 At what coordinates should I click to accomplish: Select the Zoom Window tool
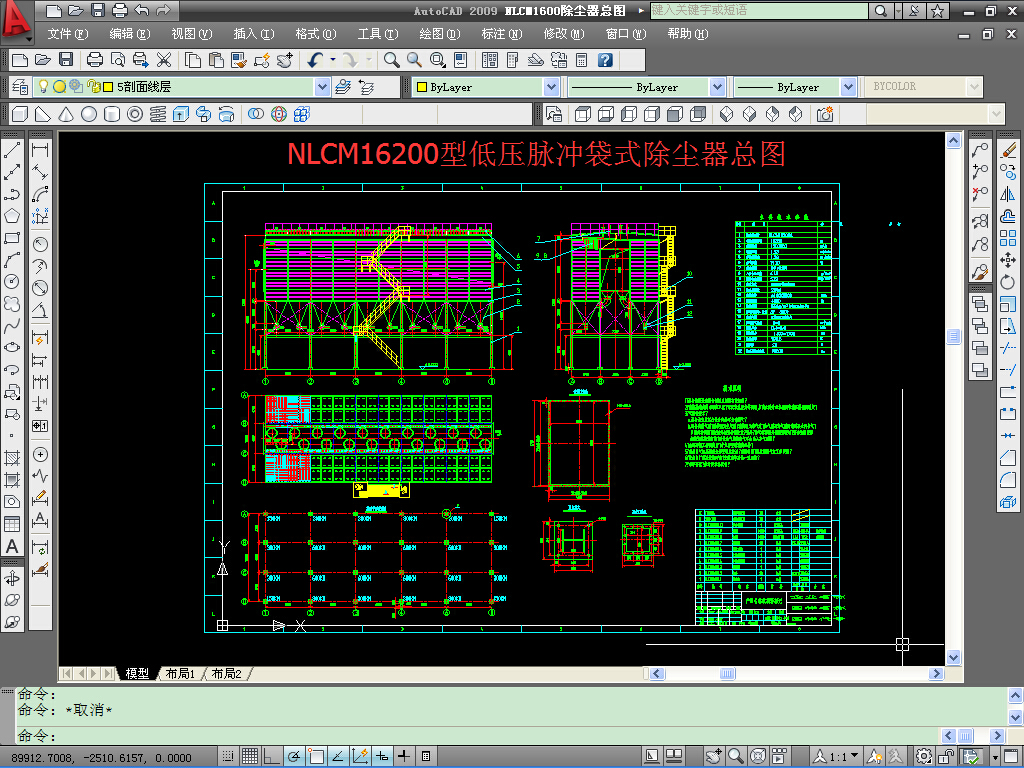pos(437,60)
